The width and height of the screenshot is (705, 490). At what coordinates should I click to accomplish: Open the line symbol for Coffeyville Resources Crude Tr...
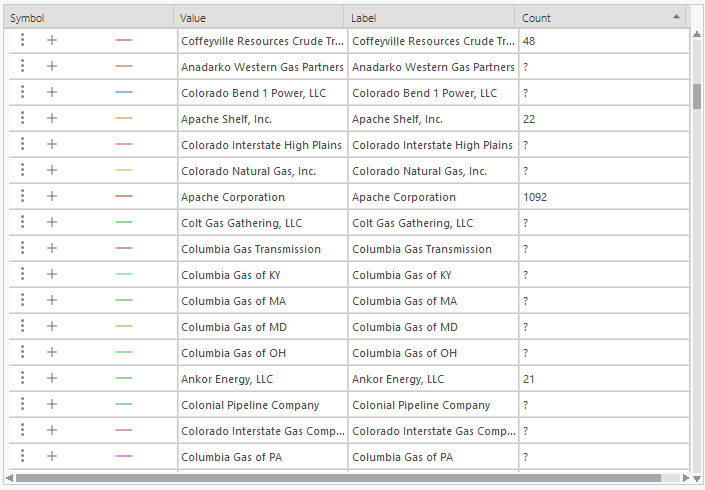pyautogui.click(x=124, y=40)
